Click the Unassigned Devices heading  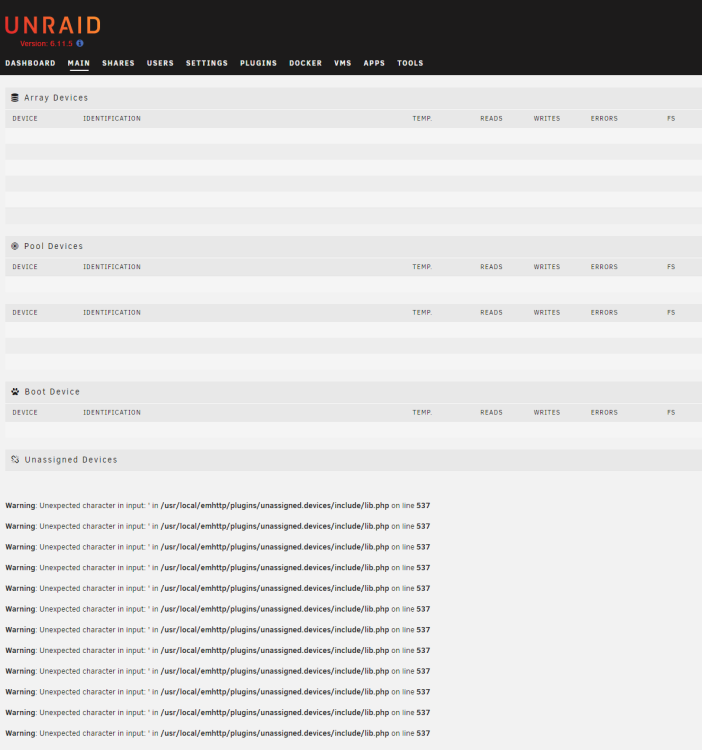(71, 460)
